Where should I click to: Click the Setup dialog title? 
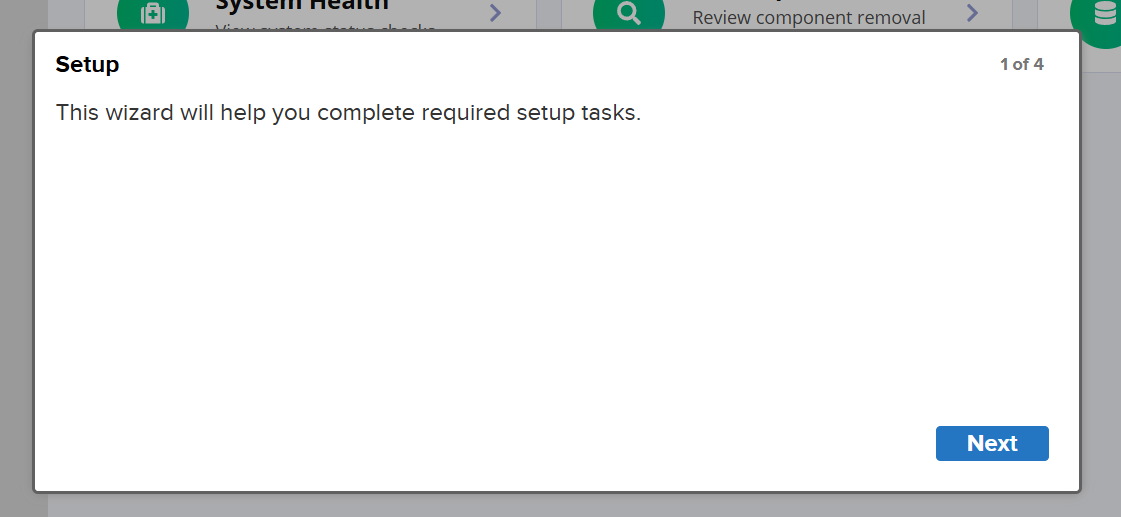[87, 64]
